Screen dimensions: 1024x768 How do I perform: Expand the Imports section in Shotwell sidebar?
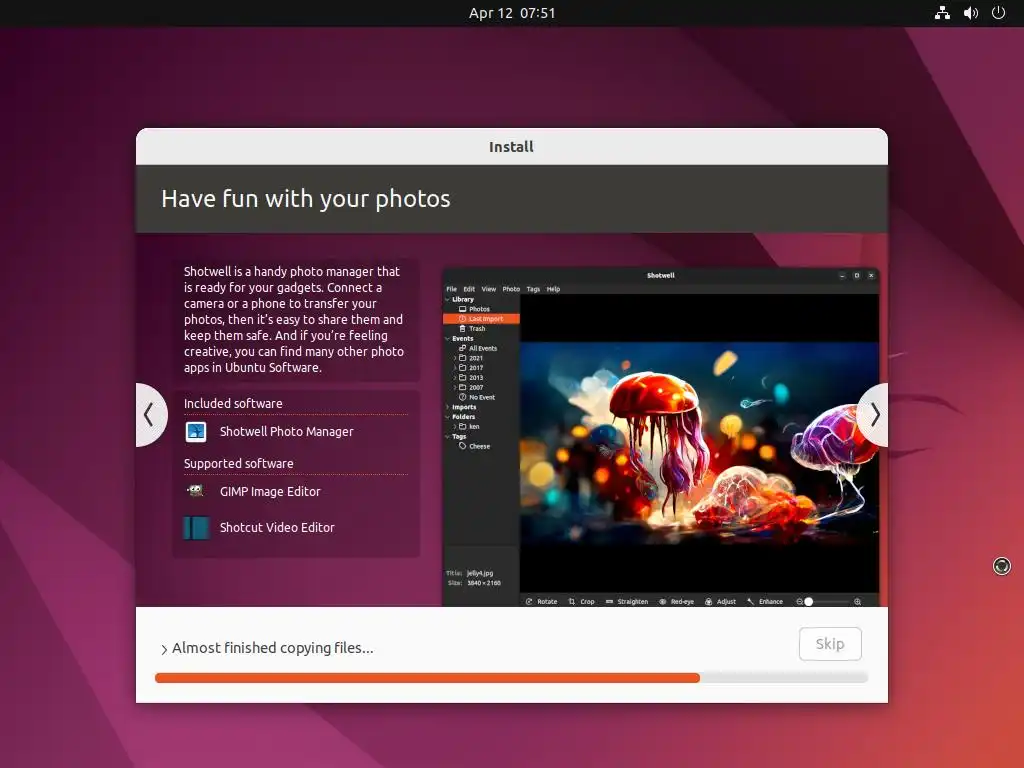coord(448,407)
